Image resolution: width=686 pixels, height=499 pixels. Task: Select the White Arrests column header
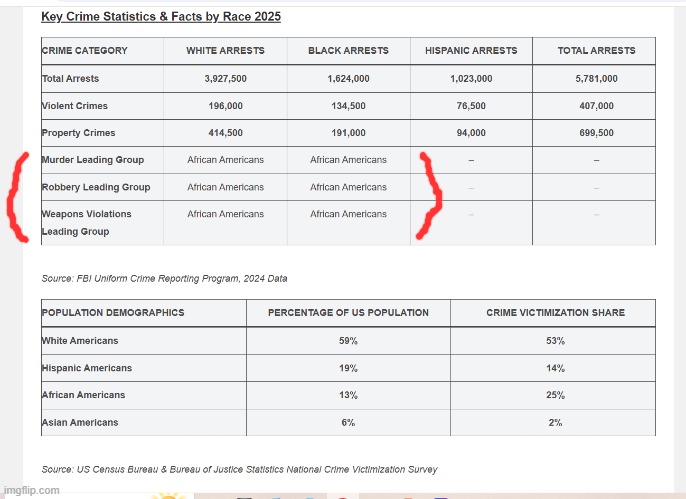225,51
